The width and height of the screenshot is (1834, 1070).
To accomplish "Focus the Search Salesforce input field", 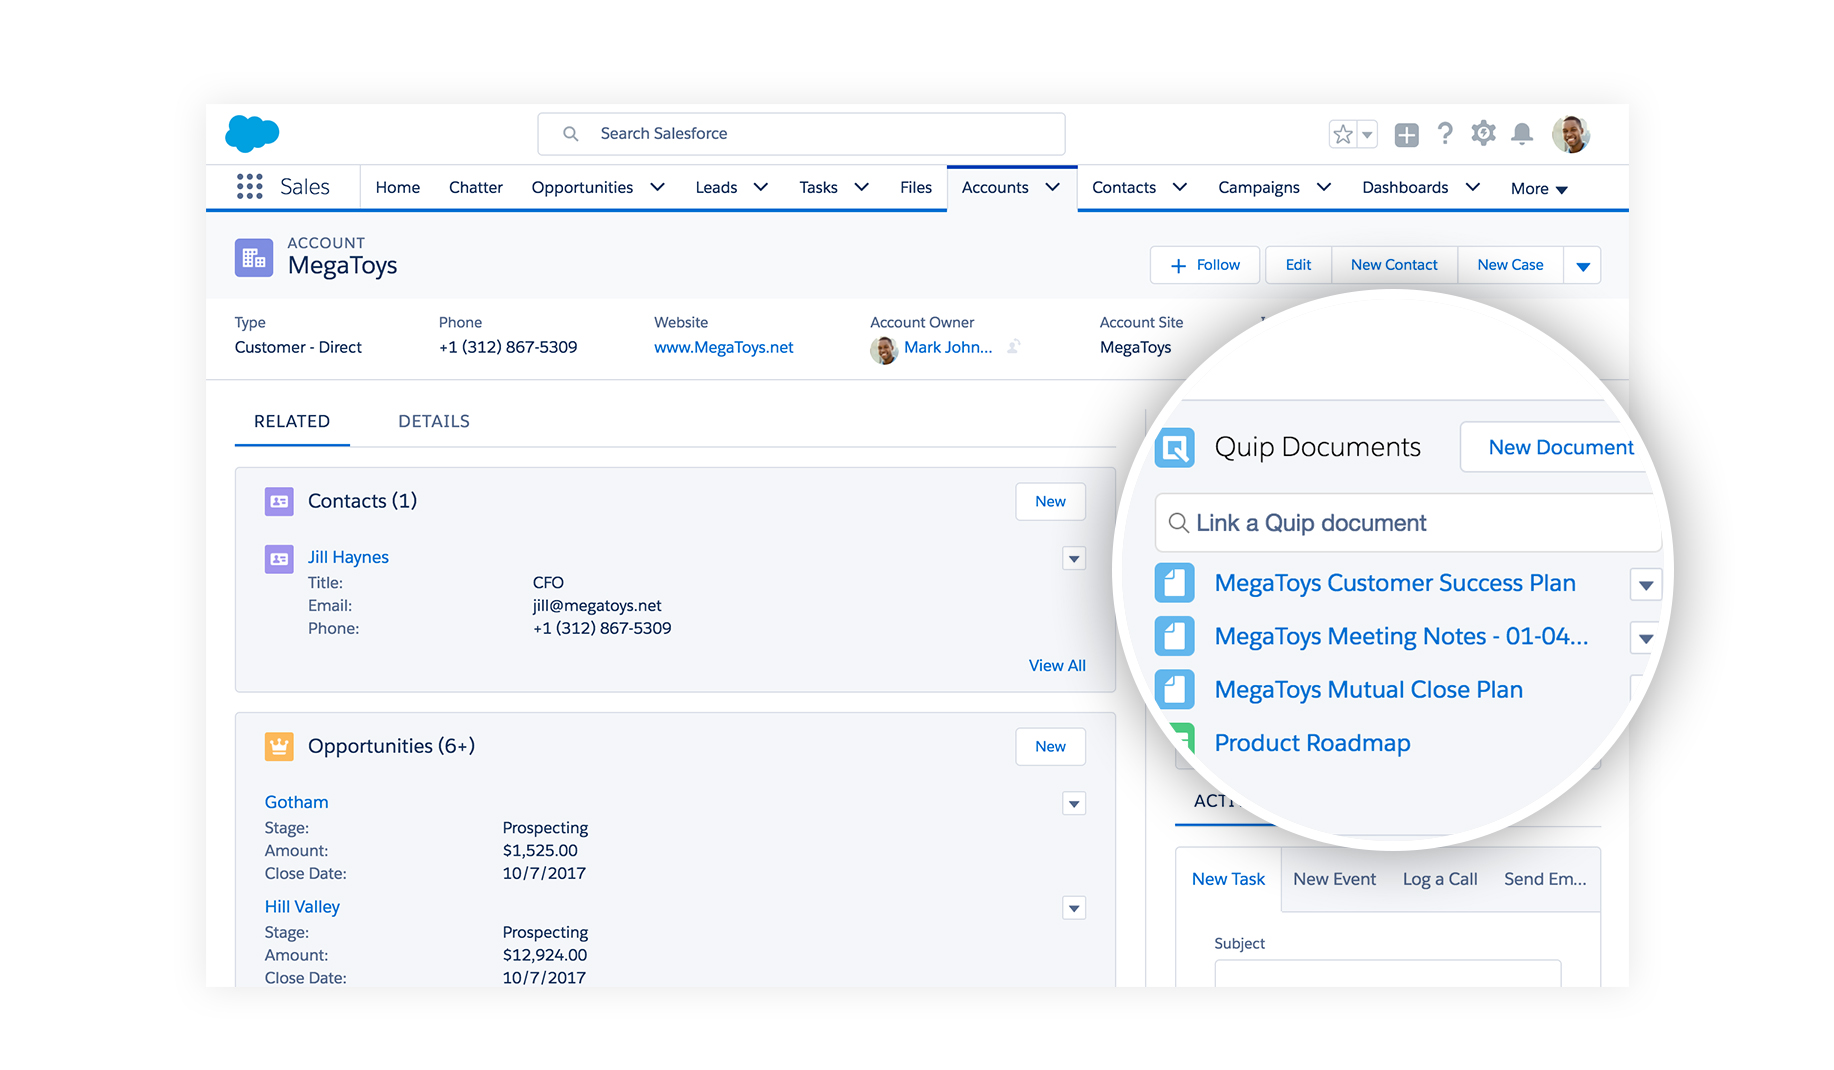I will tap(801, 134).
